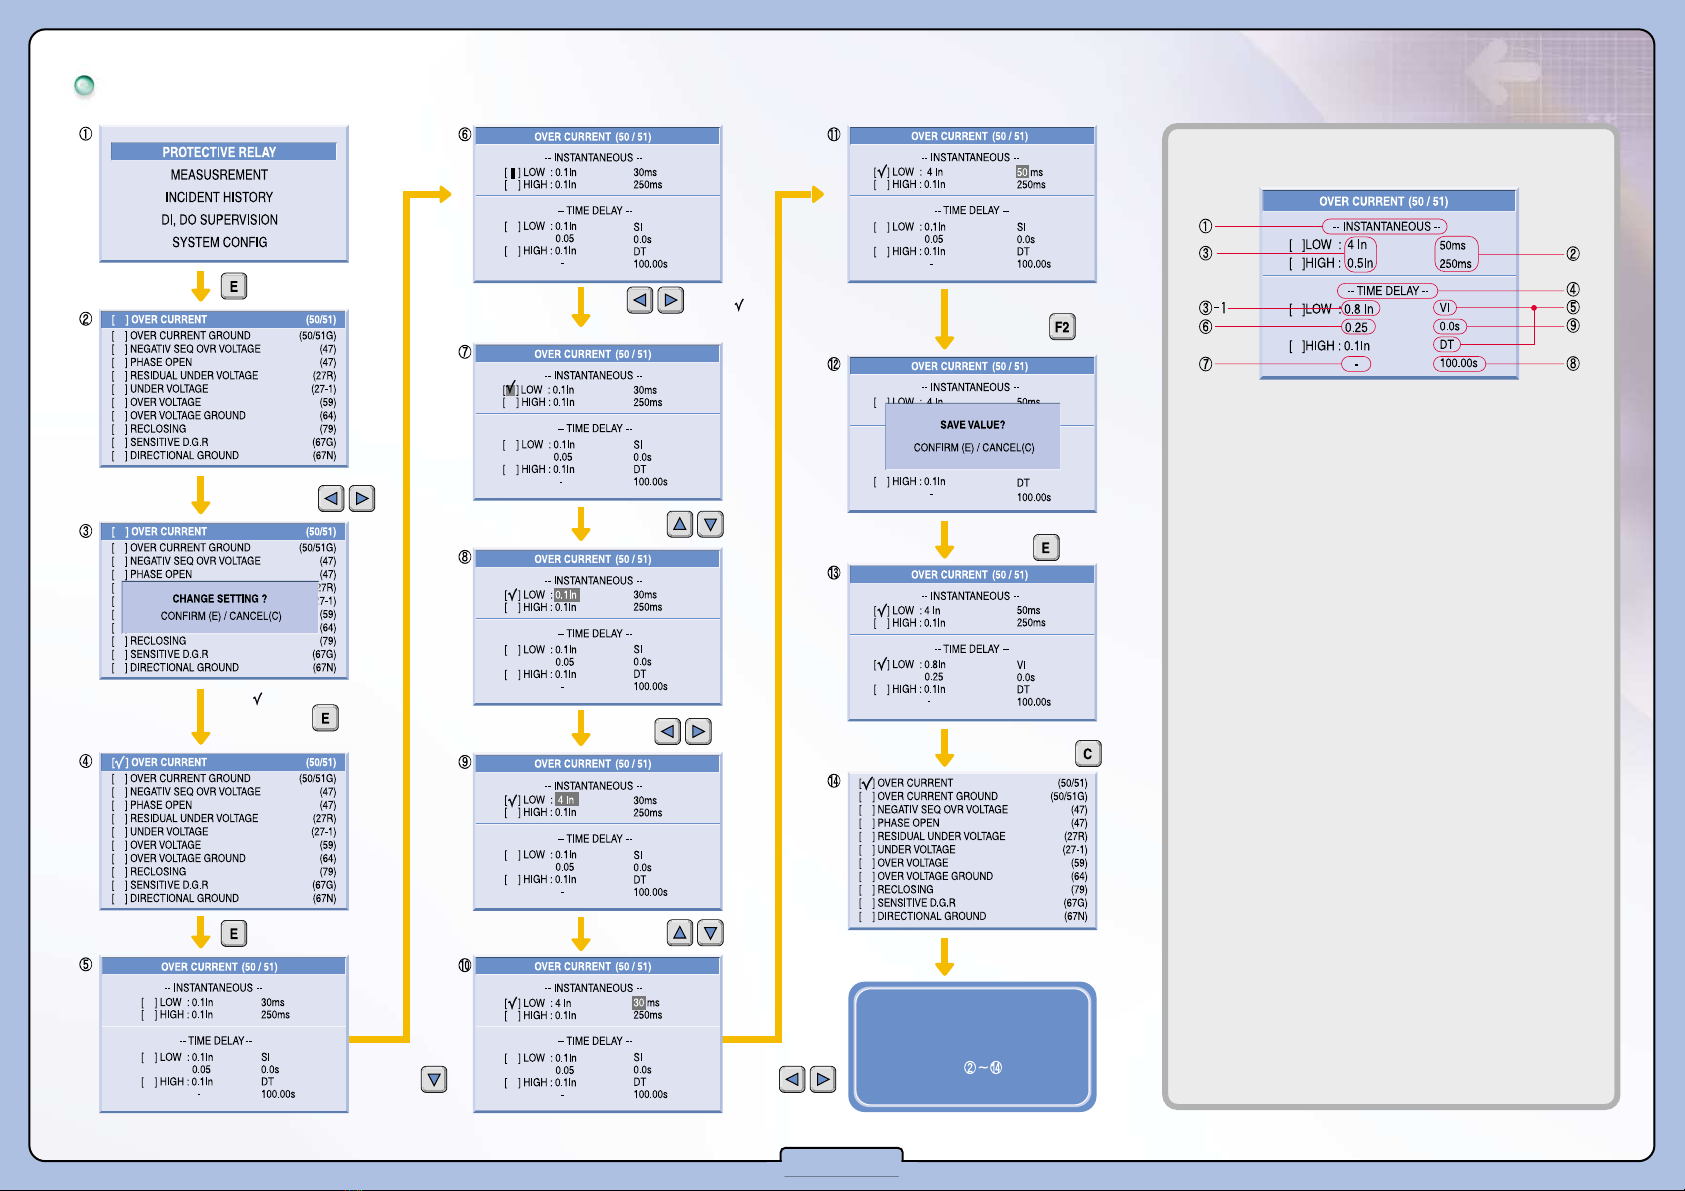Click left arrow key below step 2 list
Viewport: 1685px width, 1191px height.
[331, 498]
